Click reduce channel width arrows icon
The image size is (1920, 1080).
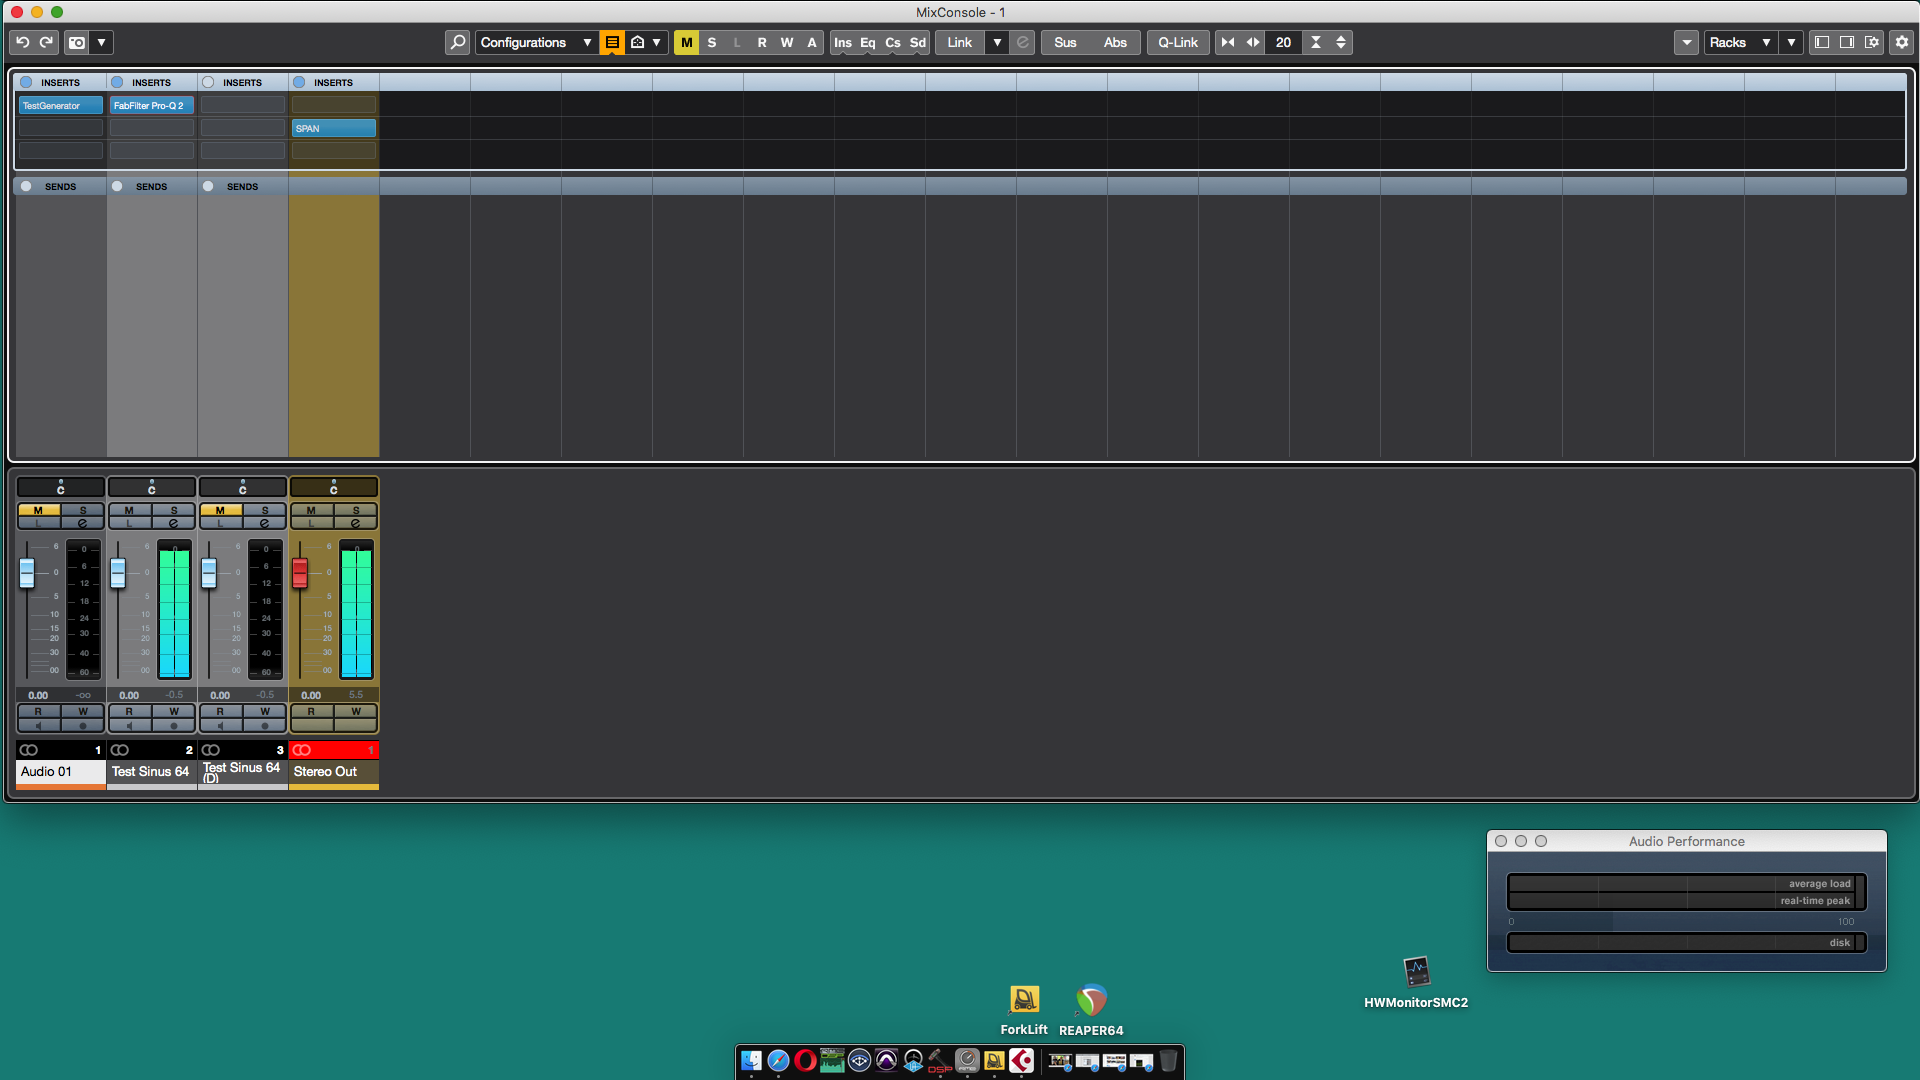(x=1228, y=42)
